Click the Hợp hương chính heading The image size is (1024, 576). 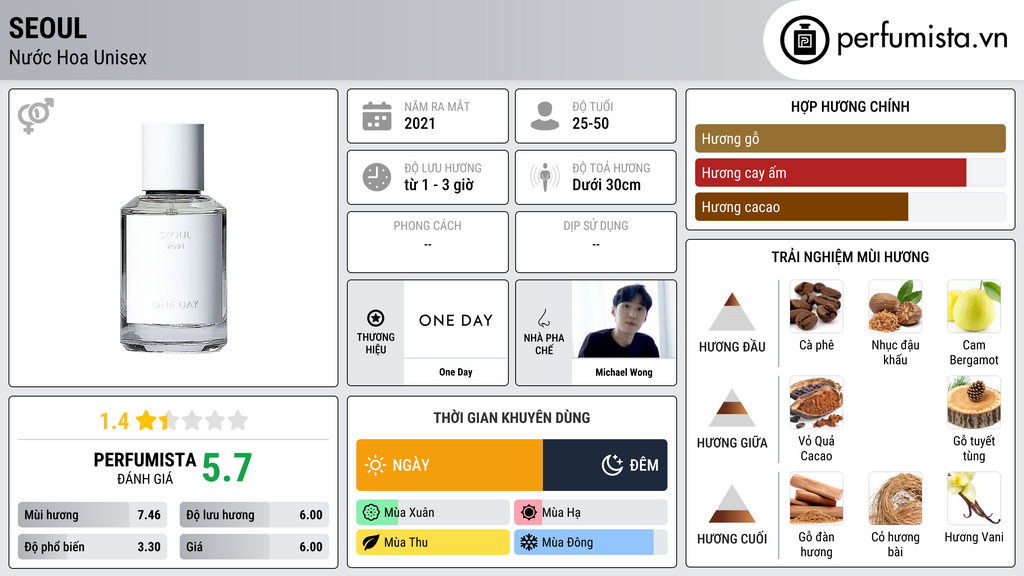(850, 106)
